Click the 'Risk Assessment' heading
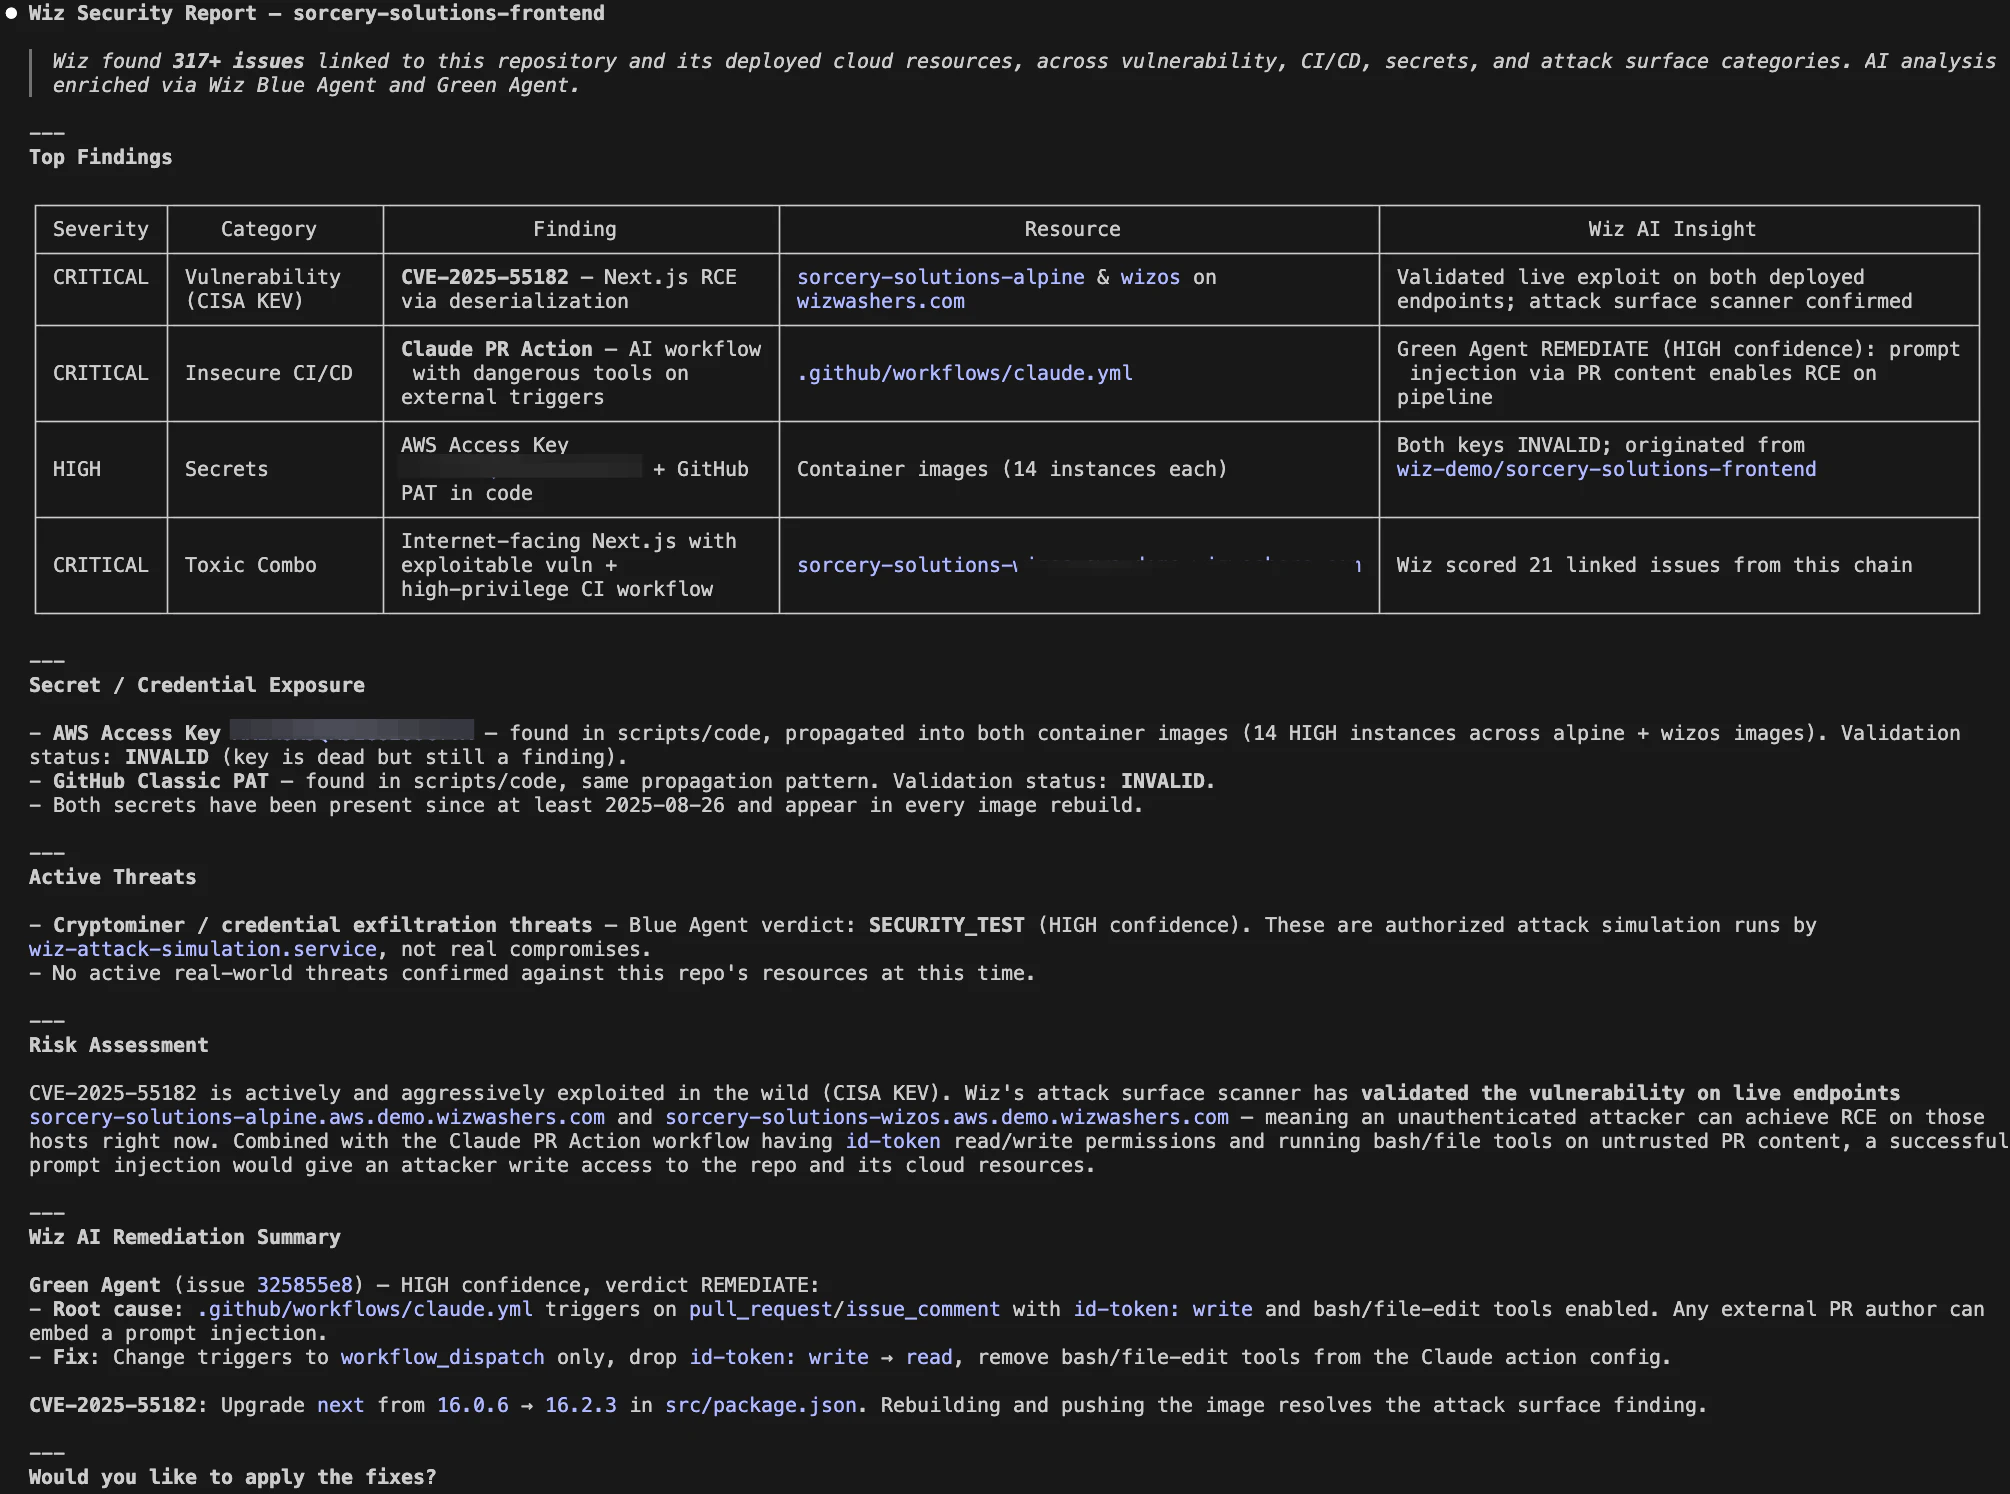This screenshot has width=2010, height=1494. [x=119, y=1045]
